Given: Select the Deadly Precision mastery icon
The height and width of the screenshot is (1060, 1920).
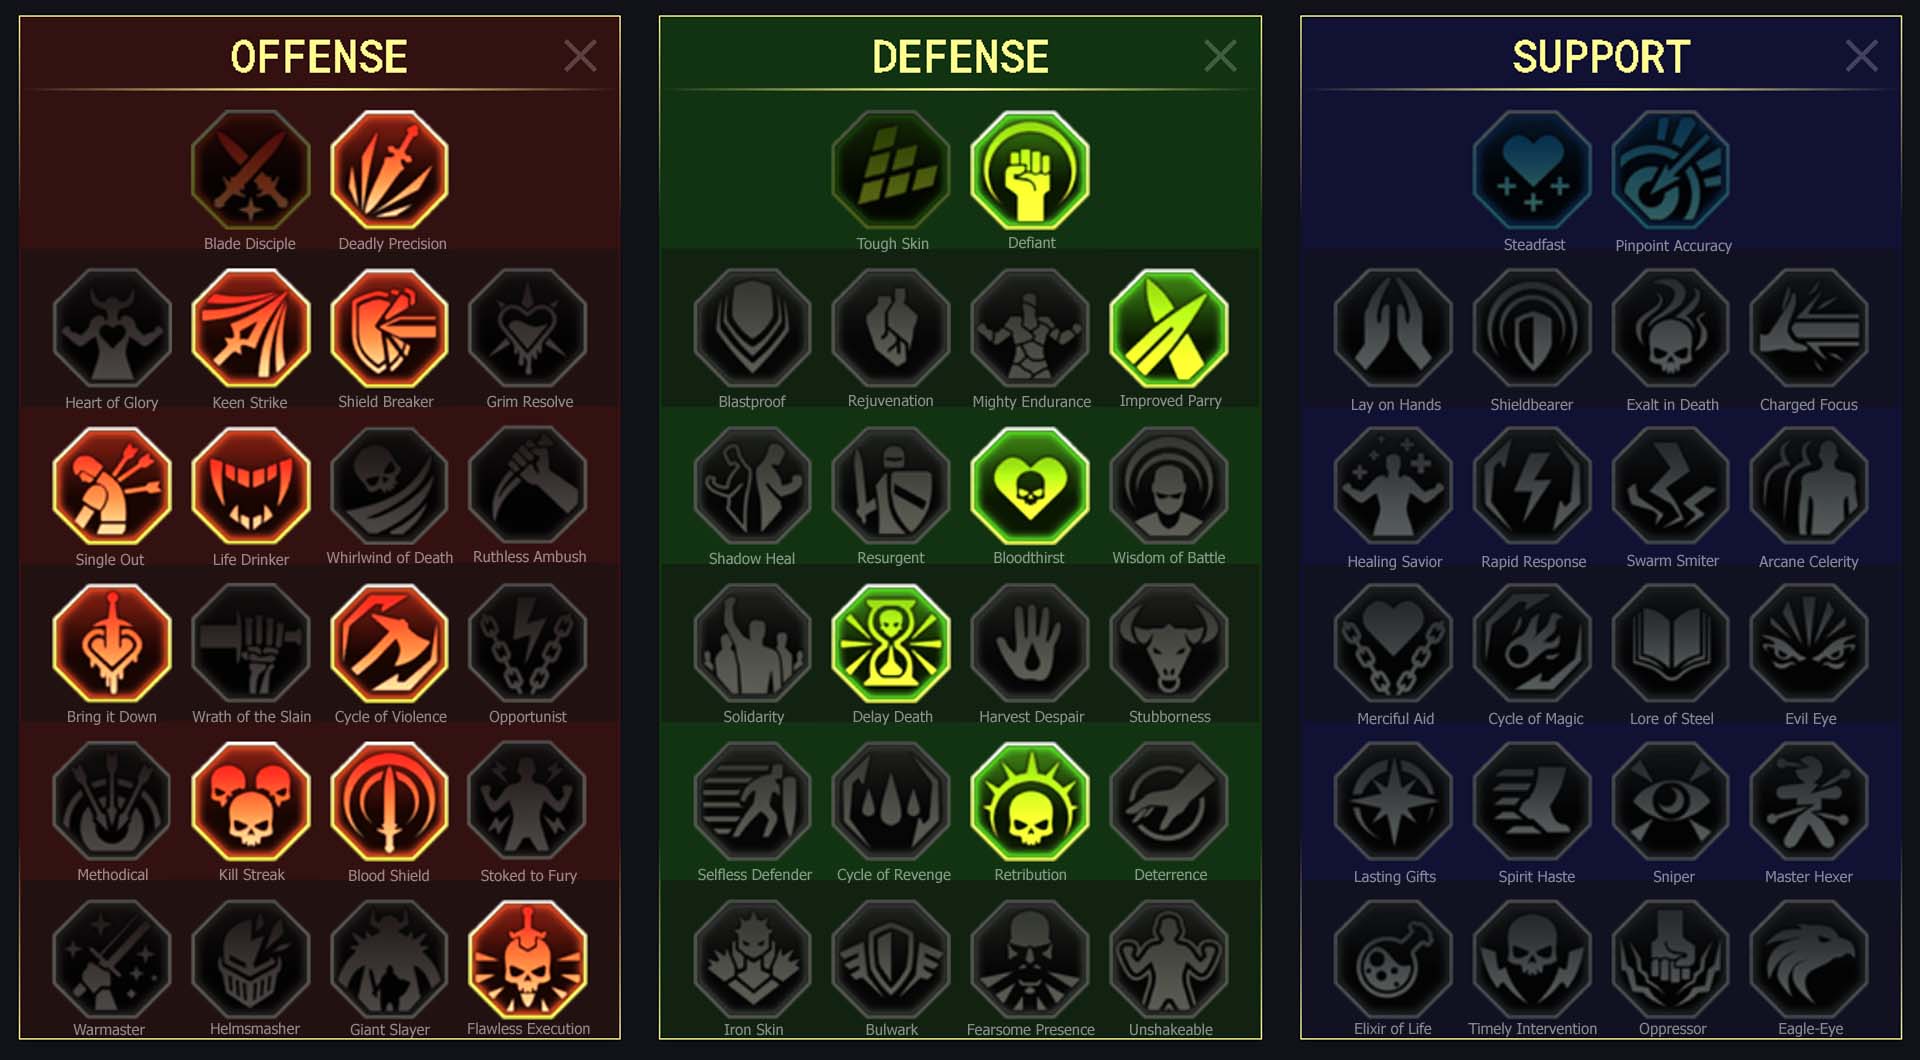Looking at the screenshot, I should pyautogui.click(x=389, y=170).
